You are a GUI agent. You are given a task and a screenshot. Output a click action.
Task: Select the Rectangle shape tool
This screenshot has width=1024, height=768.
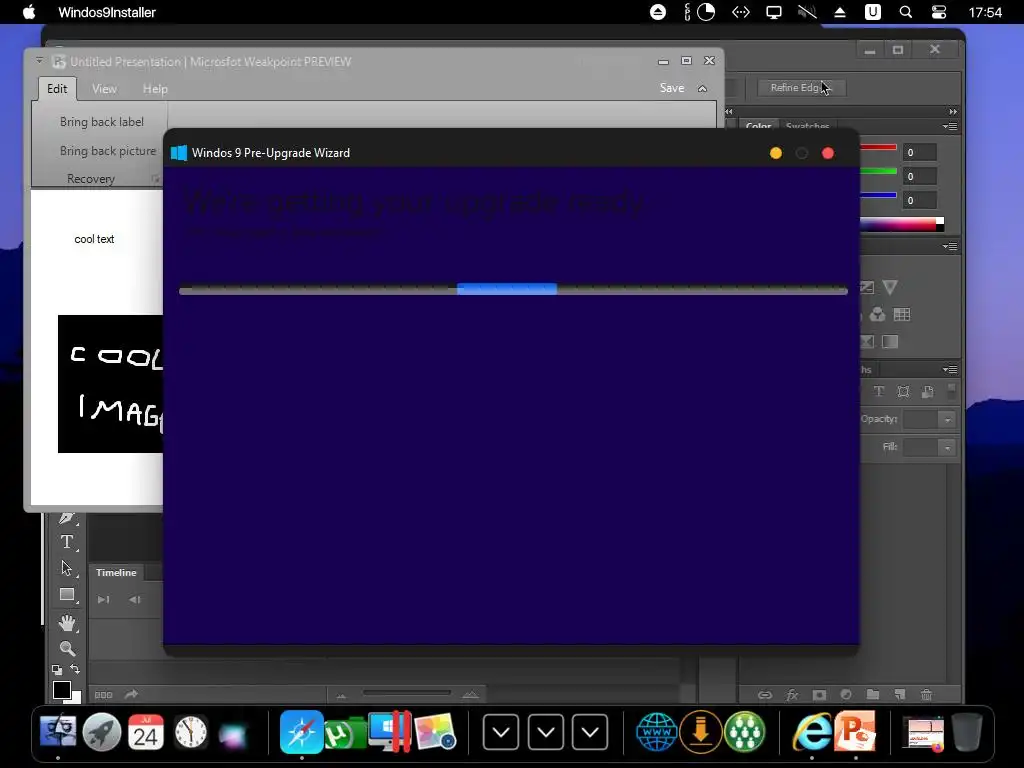coord(67,594)
